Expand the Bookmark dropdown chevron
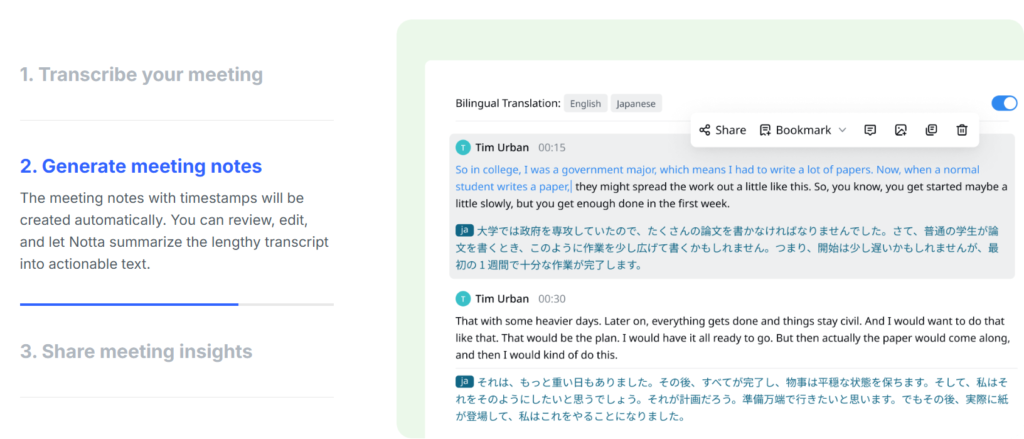 click(842, 130)
